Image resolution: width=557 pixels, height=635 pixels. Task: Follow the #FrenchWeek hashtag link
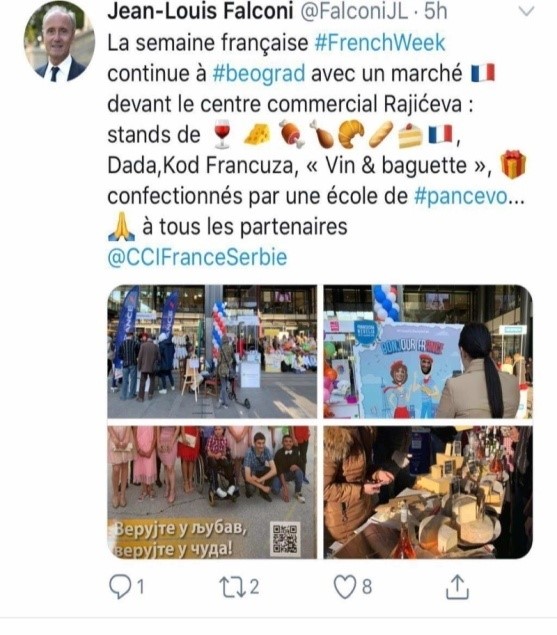click(x=380, y=43)
